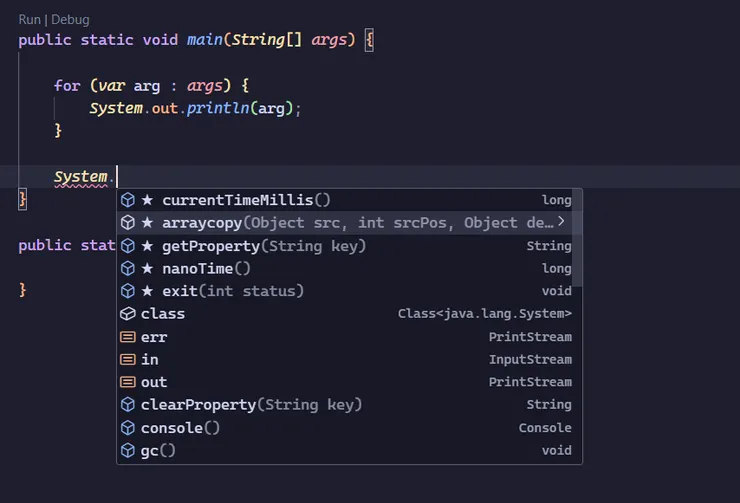740x503 pixels.
Task: Click the field icon beside in
Action: [128, 360]
